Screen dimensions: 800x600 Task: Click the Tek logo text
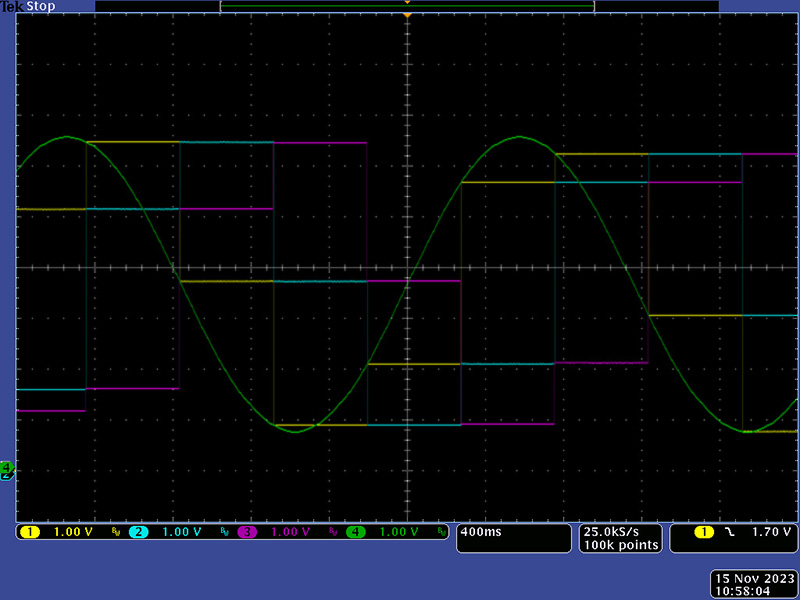[13, 6]
